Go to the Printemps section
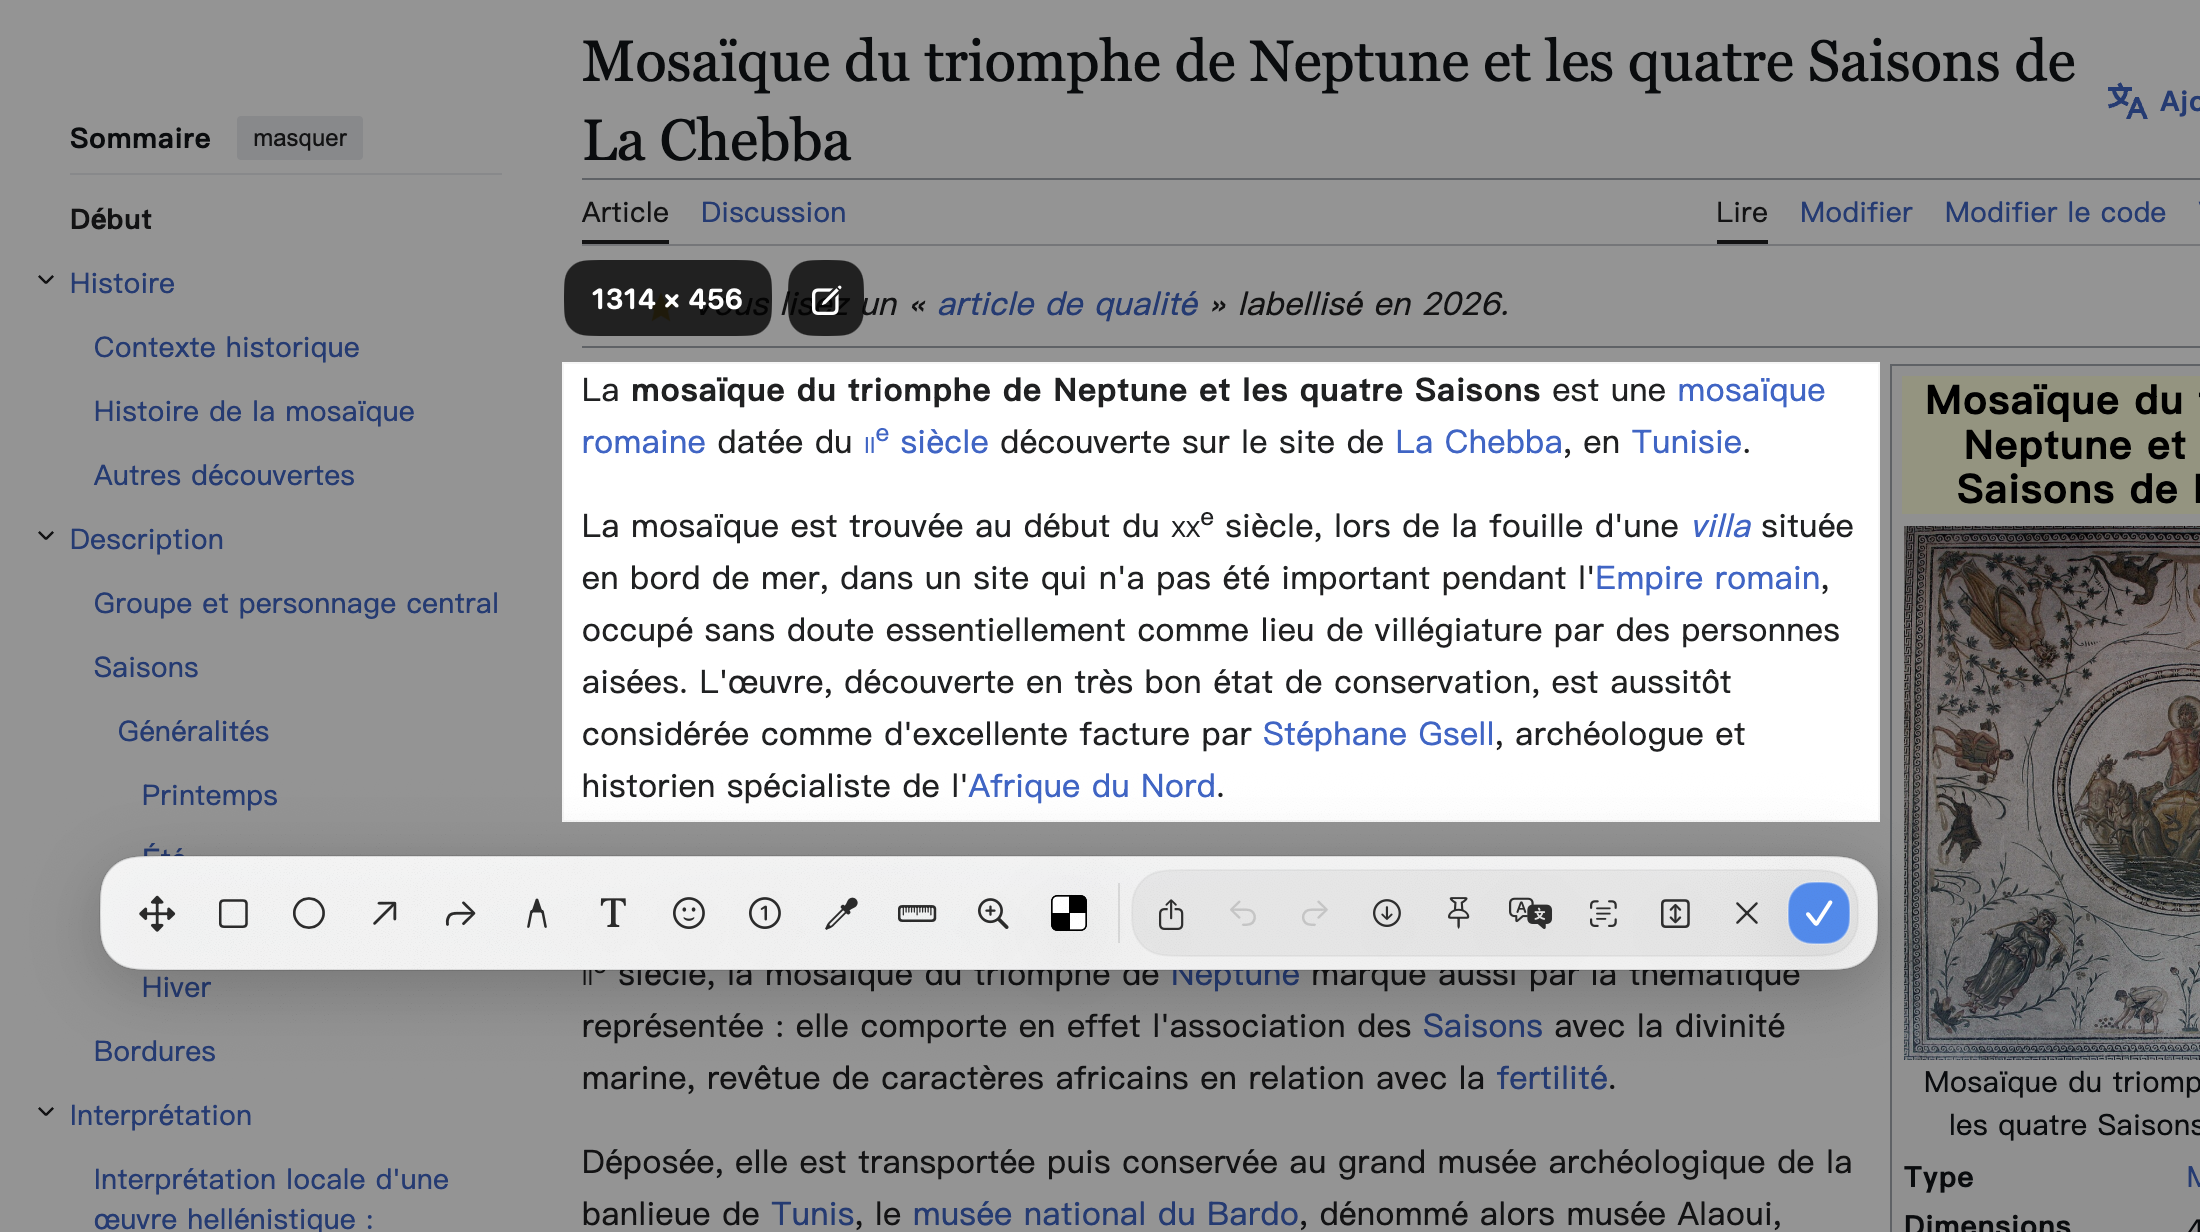2200x1232 pixels. (x=210, y=795)
